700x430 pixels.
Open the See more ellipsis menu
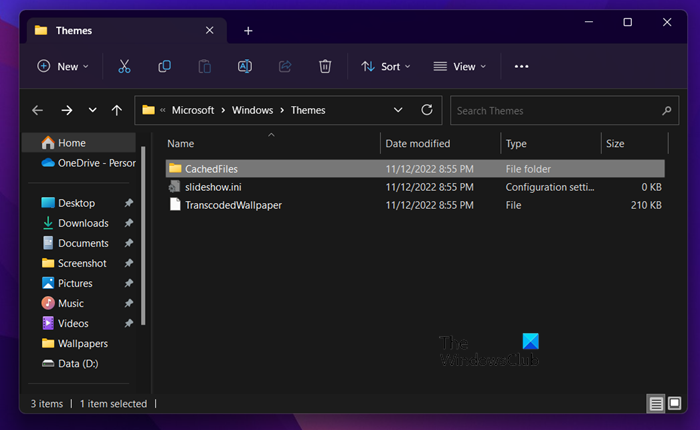(521, 66)
